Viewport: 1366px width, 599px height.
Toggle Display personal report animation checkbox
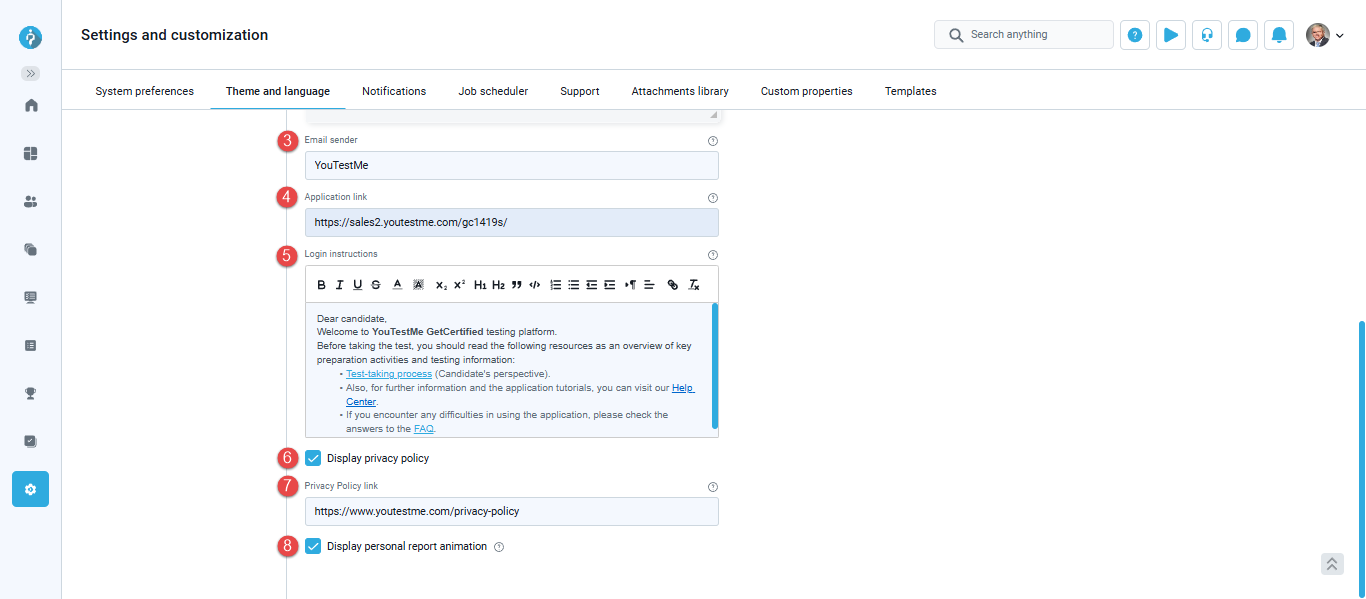pos(314,546)
